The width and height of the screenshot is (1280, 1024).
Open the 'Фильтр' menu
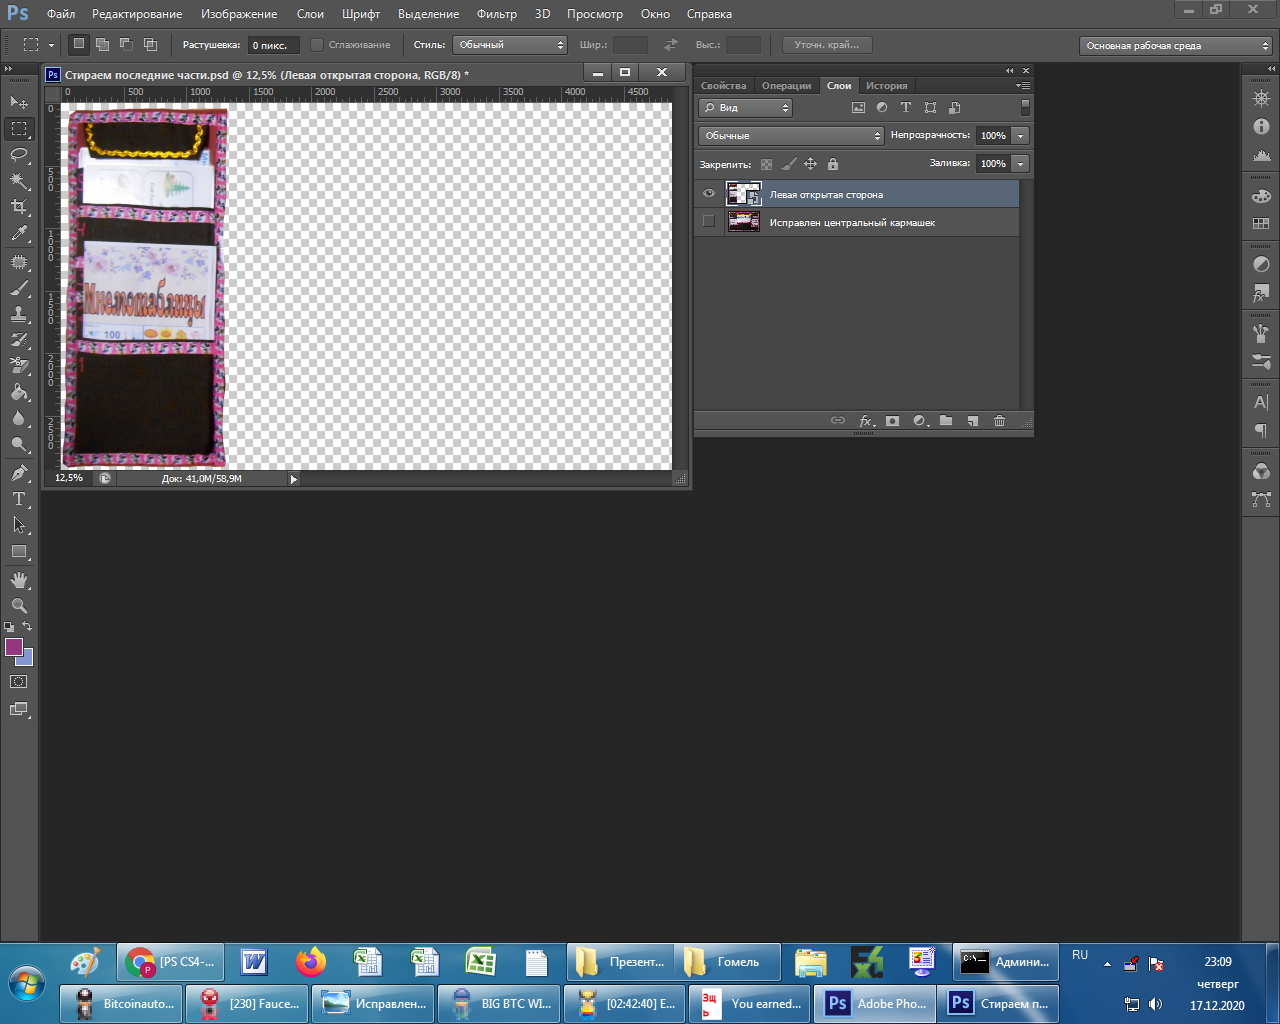497,14
